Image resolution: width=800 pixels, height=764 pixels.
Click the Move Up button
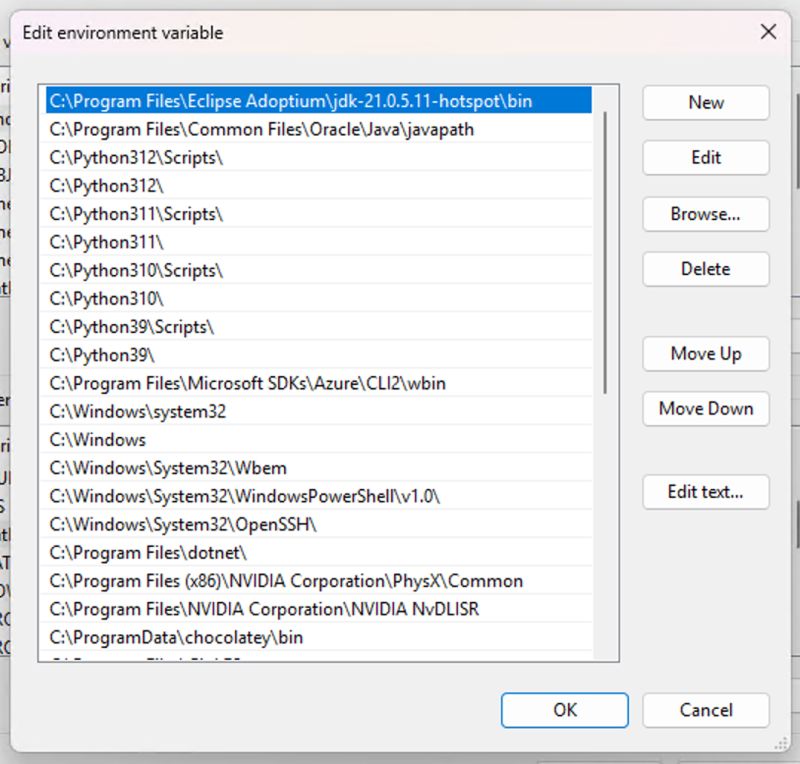pyautogui.click(x=705, y=354)
